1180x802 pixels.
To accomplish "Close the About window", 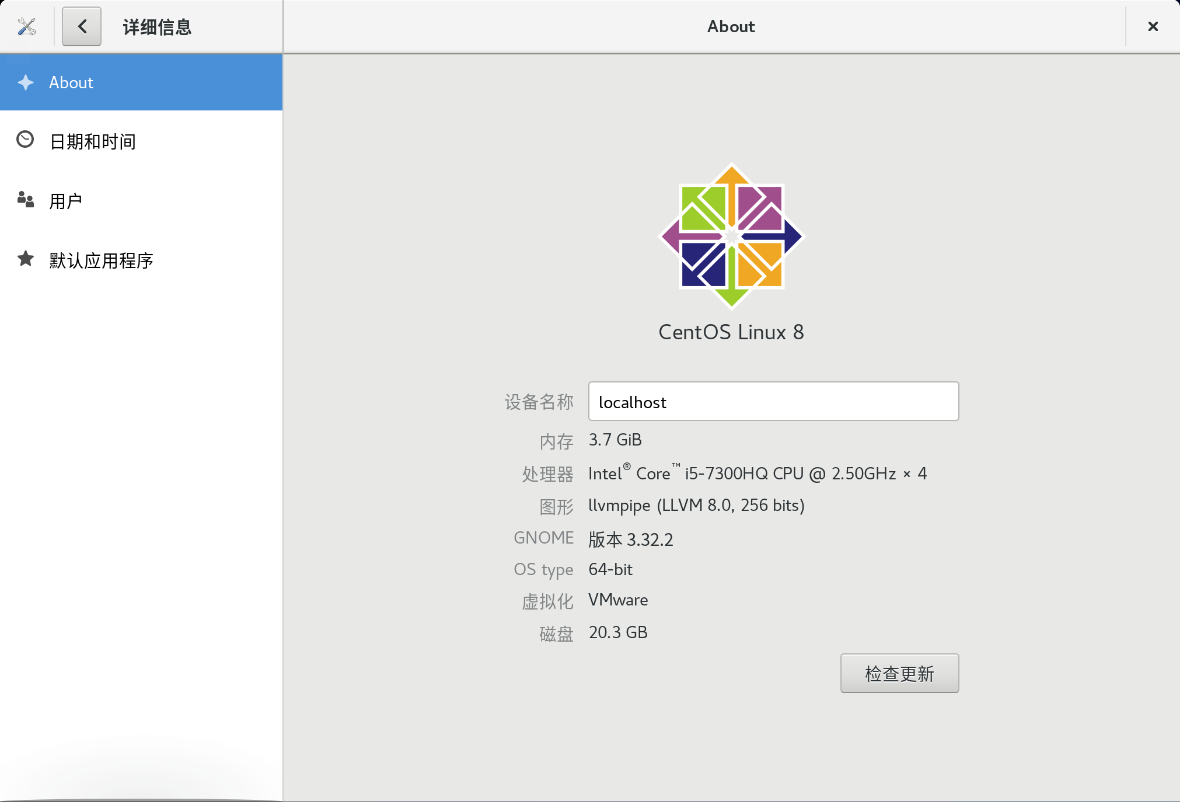I will pos(1153,26).
